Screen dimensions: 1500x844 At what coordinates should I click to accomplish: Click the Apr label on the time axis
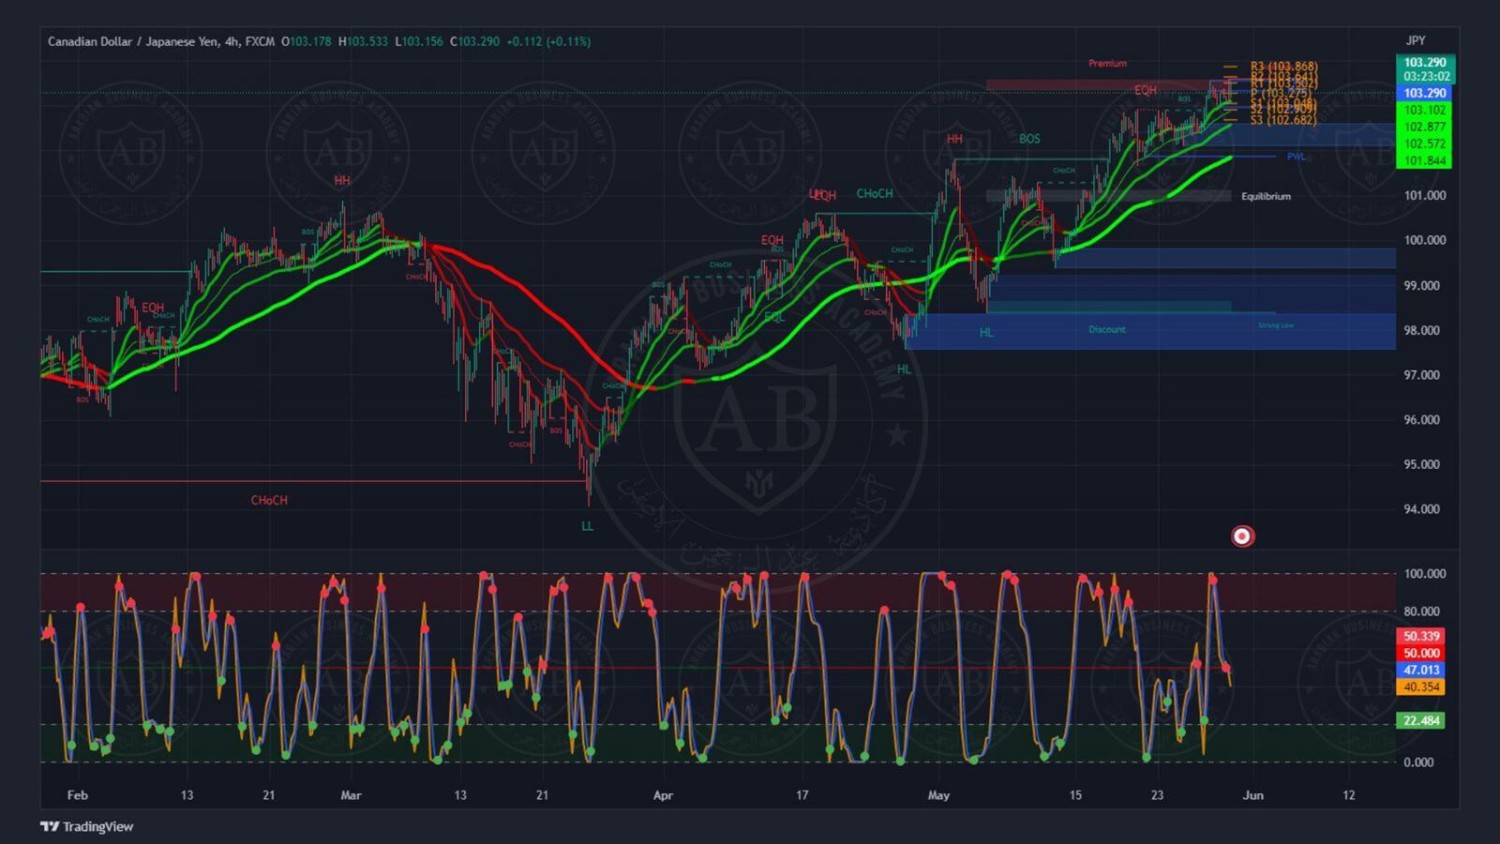click(x=662, y=796)
